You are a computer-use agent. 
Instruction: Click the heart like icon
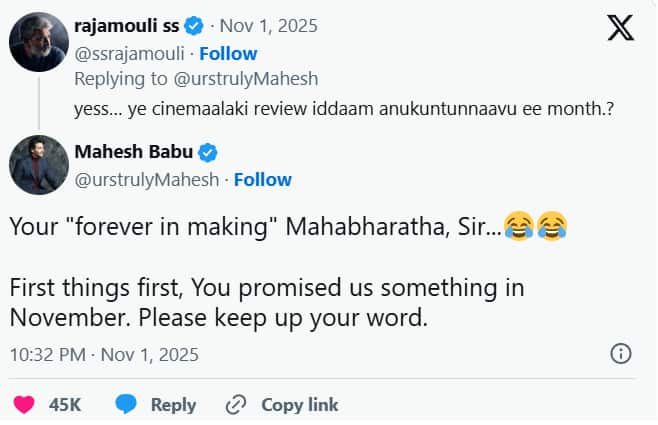pyautogui.click(x=24, y=404)
